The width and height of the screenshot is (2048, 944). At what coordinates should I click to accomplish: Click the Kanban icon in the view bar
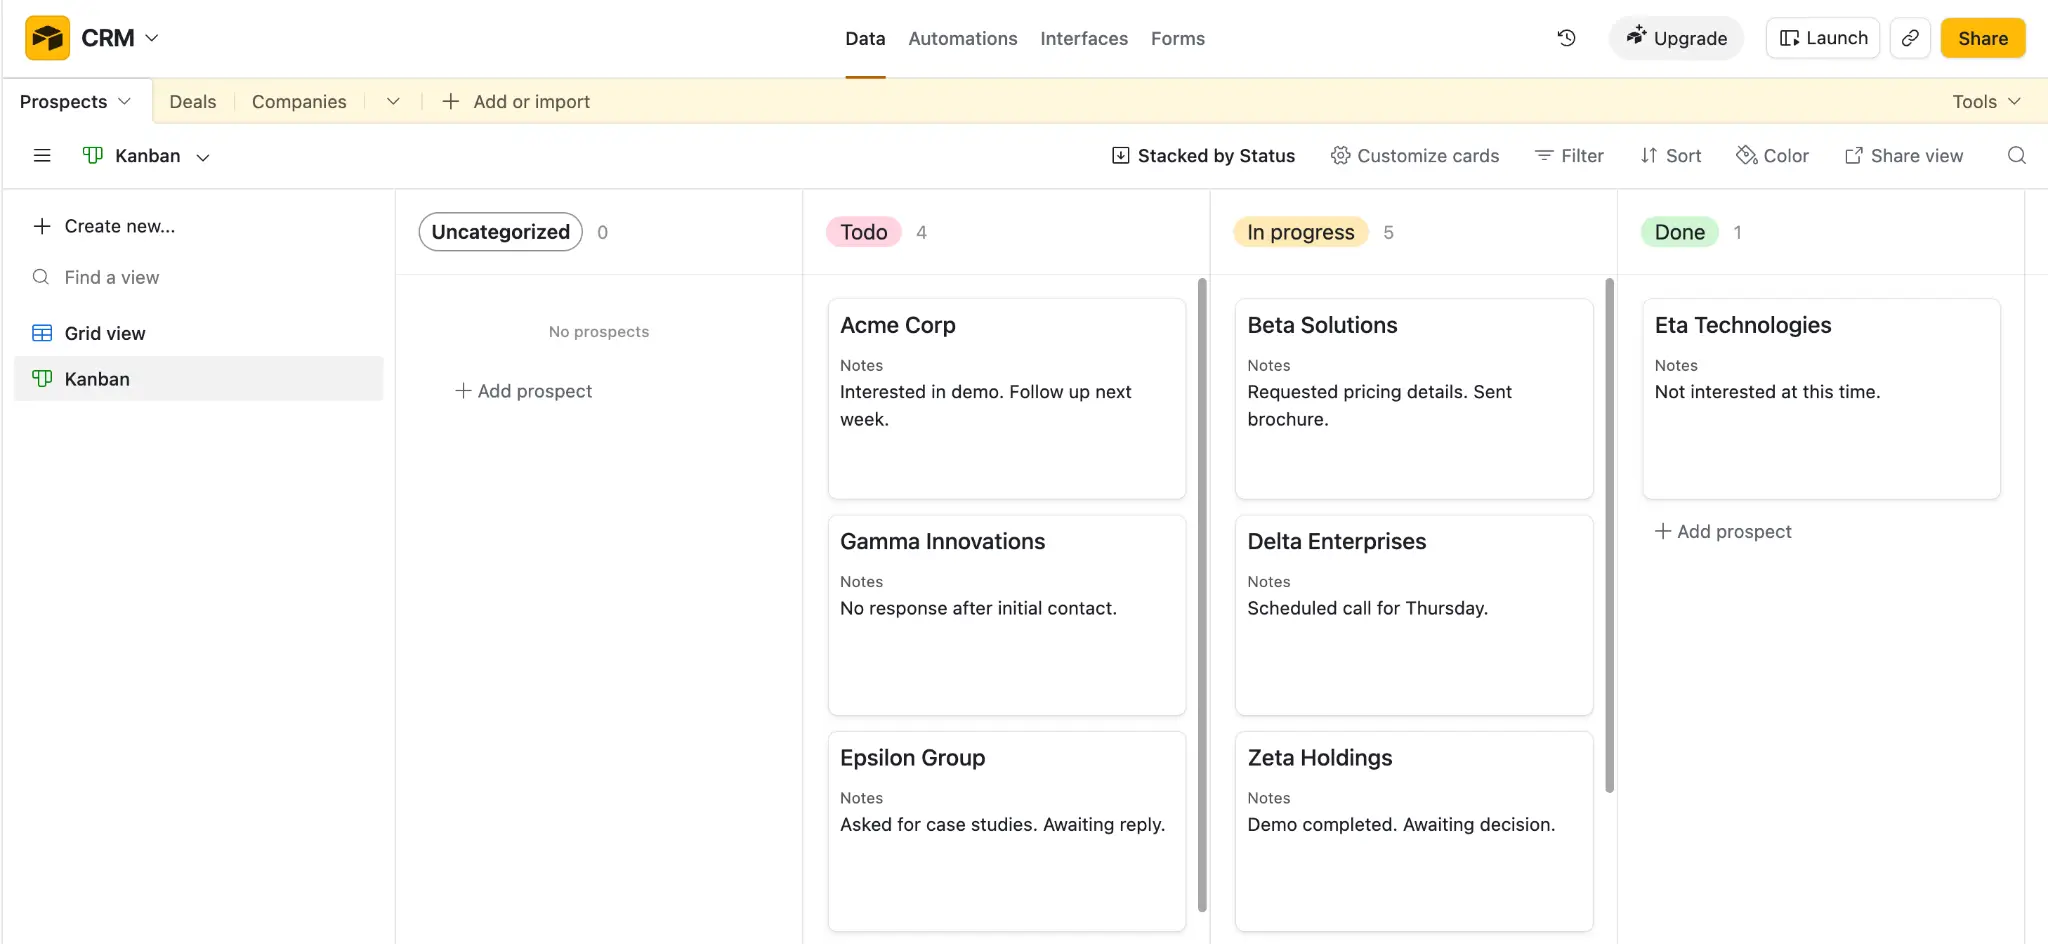tap(93, 155)
